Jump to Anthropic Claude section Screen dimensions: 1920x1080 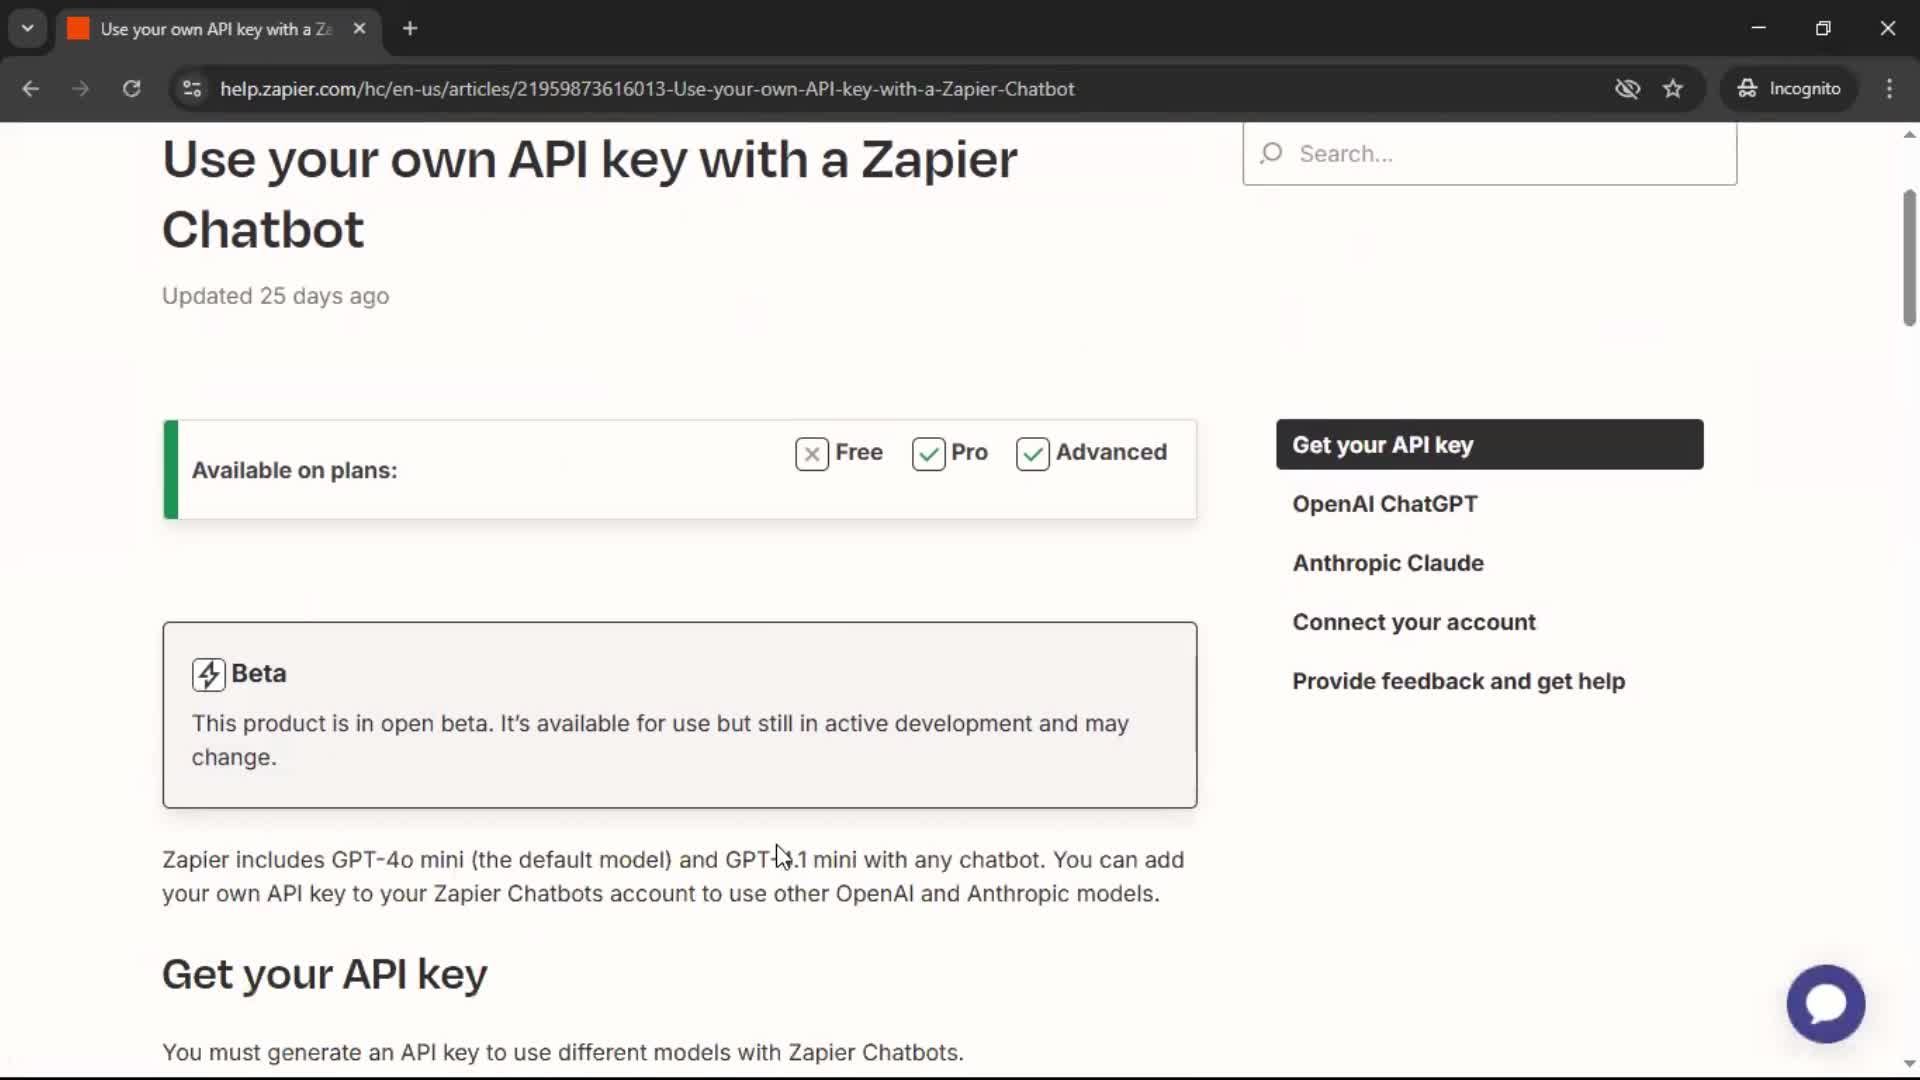pyautogui.click(x=1388, y=563)
